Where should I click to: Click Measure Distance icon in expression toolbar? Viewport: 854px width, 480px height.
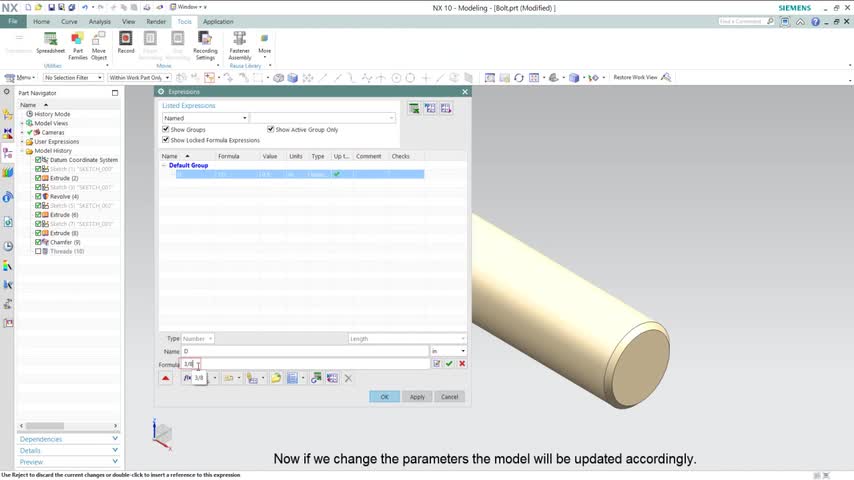point(229,378)
